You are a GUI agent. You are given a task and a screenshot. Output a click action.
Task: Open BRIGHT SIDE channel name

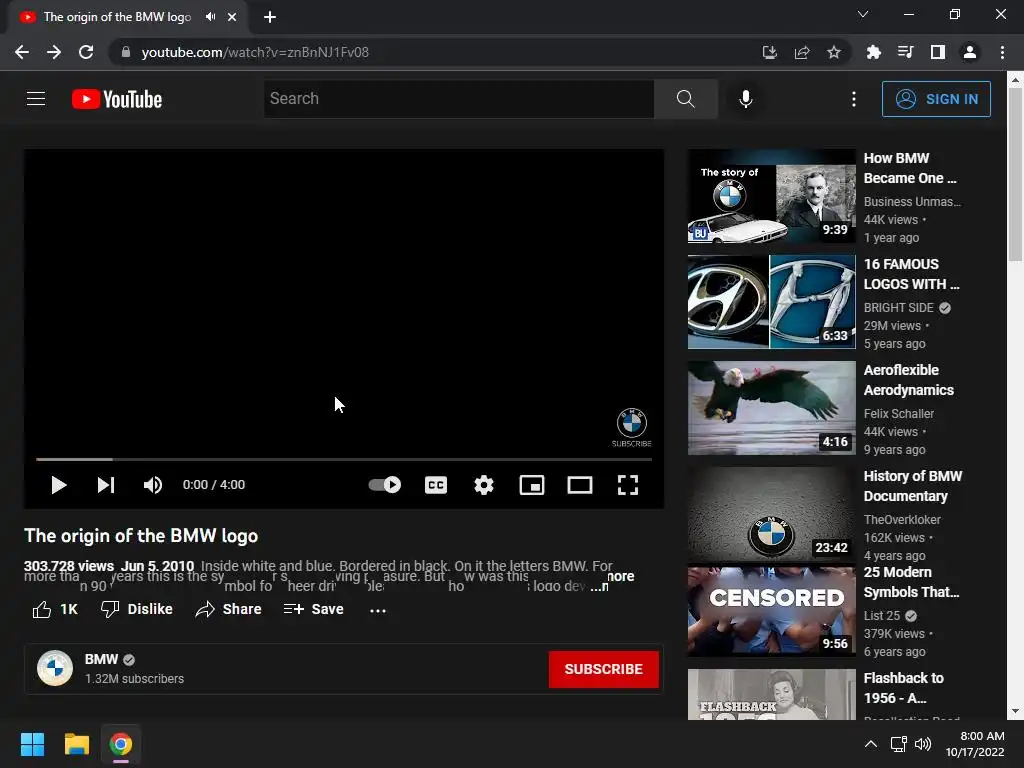899,308
